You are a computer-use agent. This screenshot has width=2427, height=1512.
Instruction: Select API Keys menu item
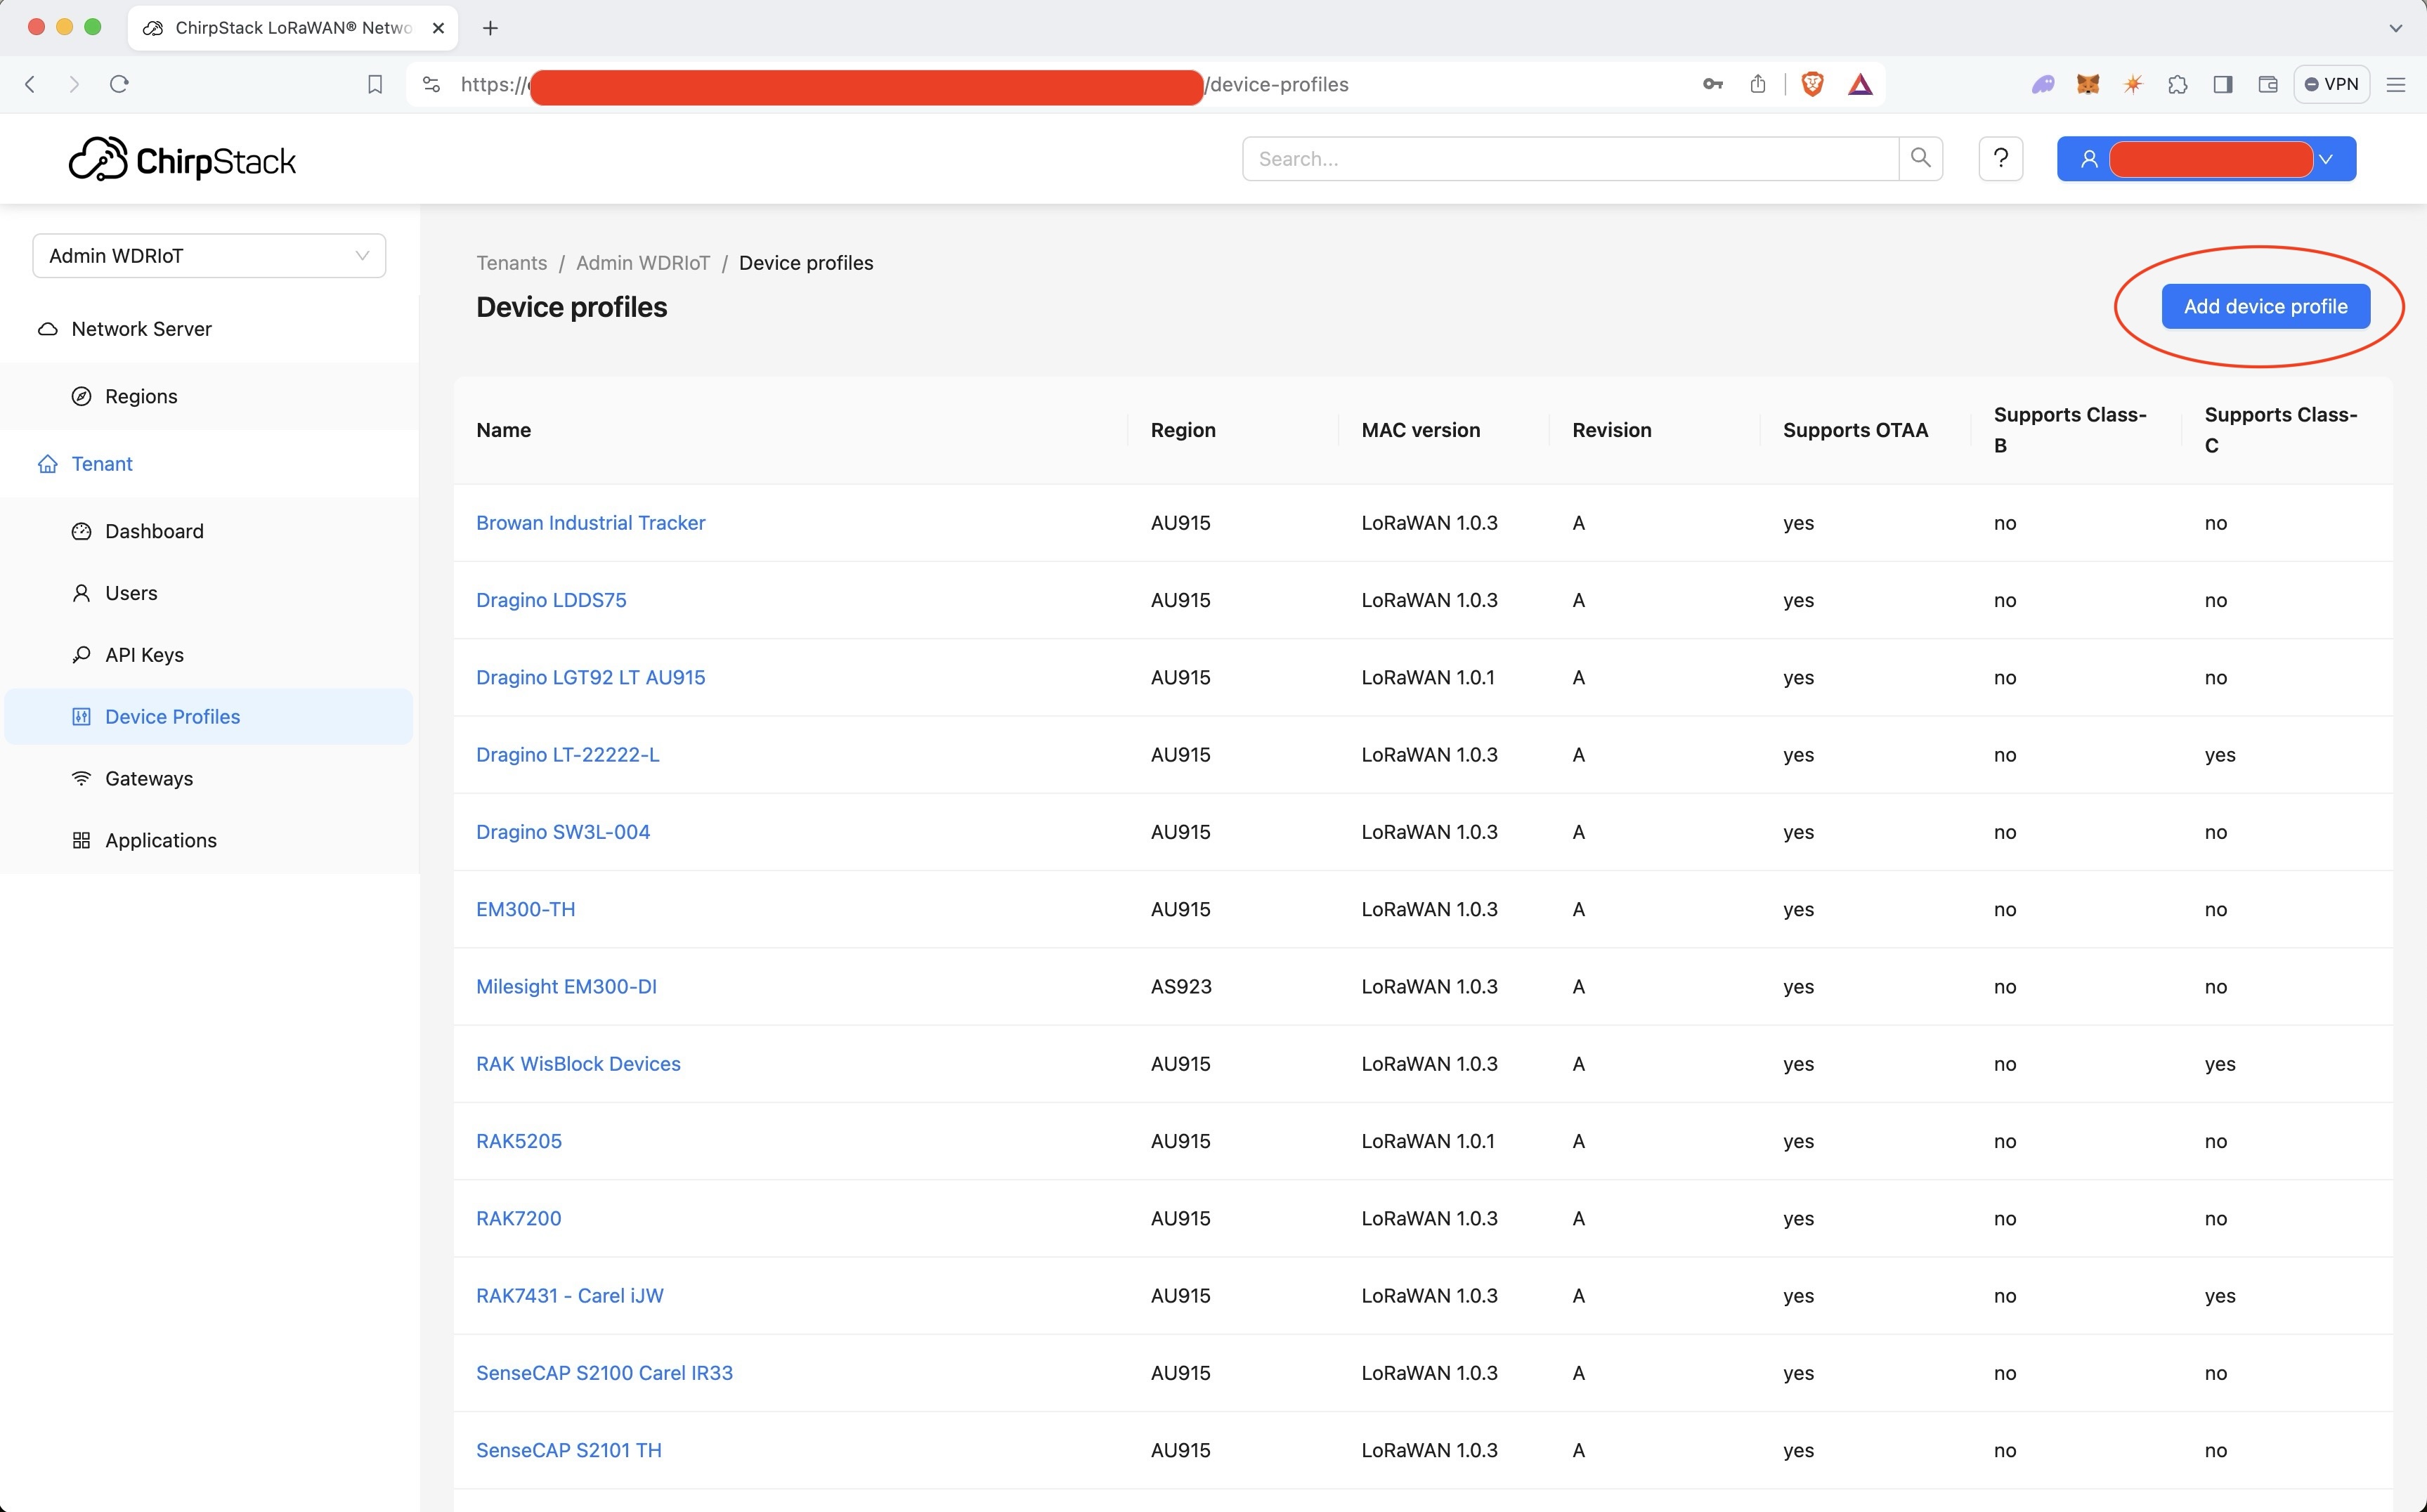click(144, 655)
